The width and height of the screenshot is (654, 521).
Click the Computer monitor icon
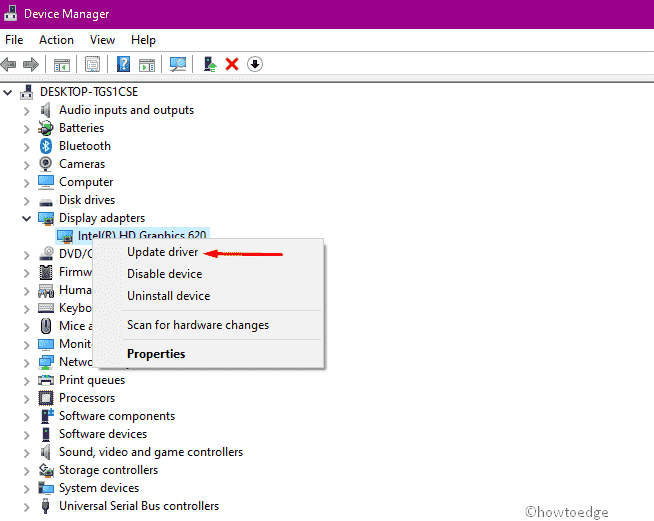[x=46, y=182]
